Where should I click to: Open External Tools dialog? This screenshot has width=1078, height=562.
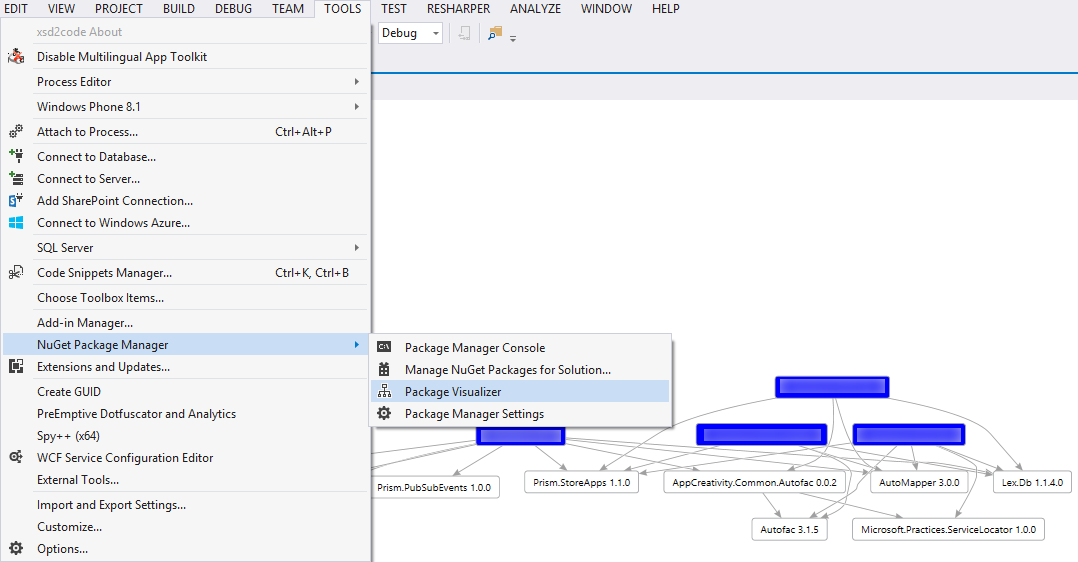[186, 479]
